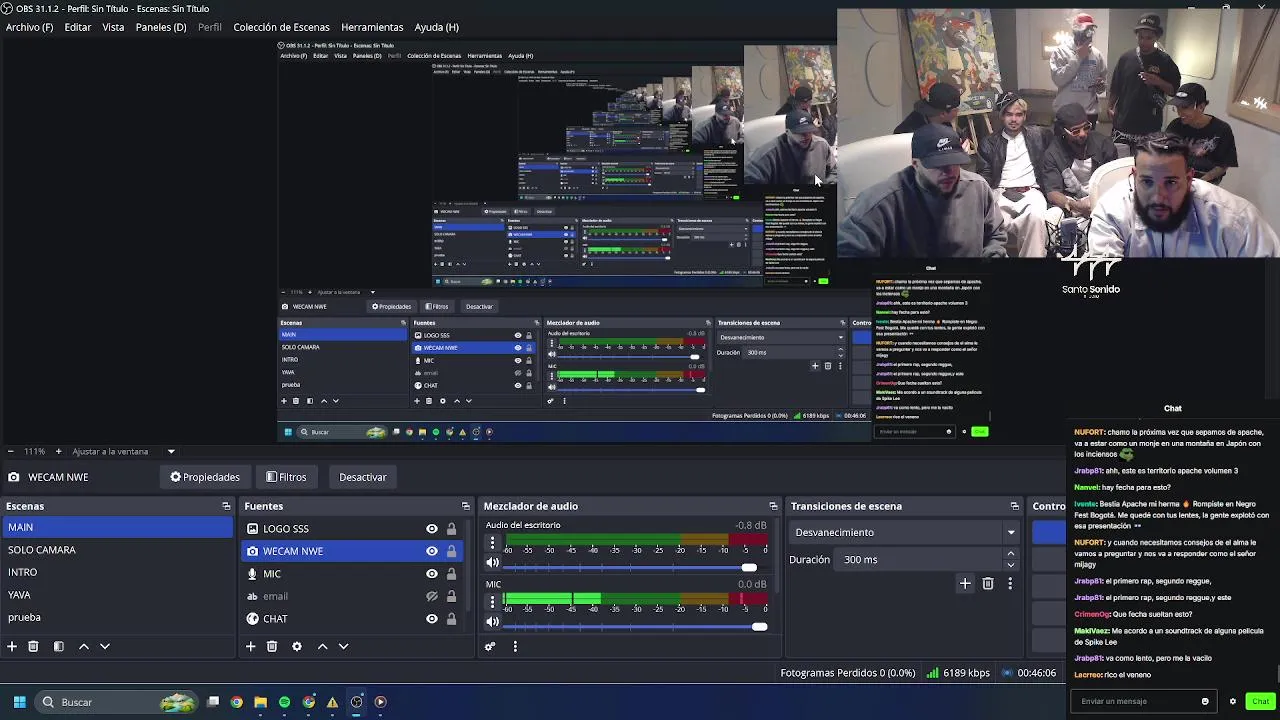1280x720 pixels.
Task: Toggle lock on WECAM NWE source
Action: pos(451,551)
